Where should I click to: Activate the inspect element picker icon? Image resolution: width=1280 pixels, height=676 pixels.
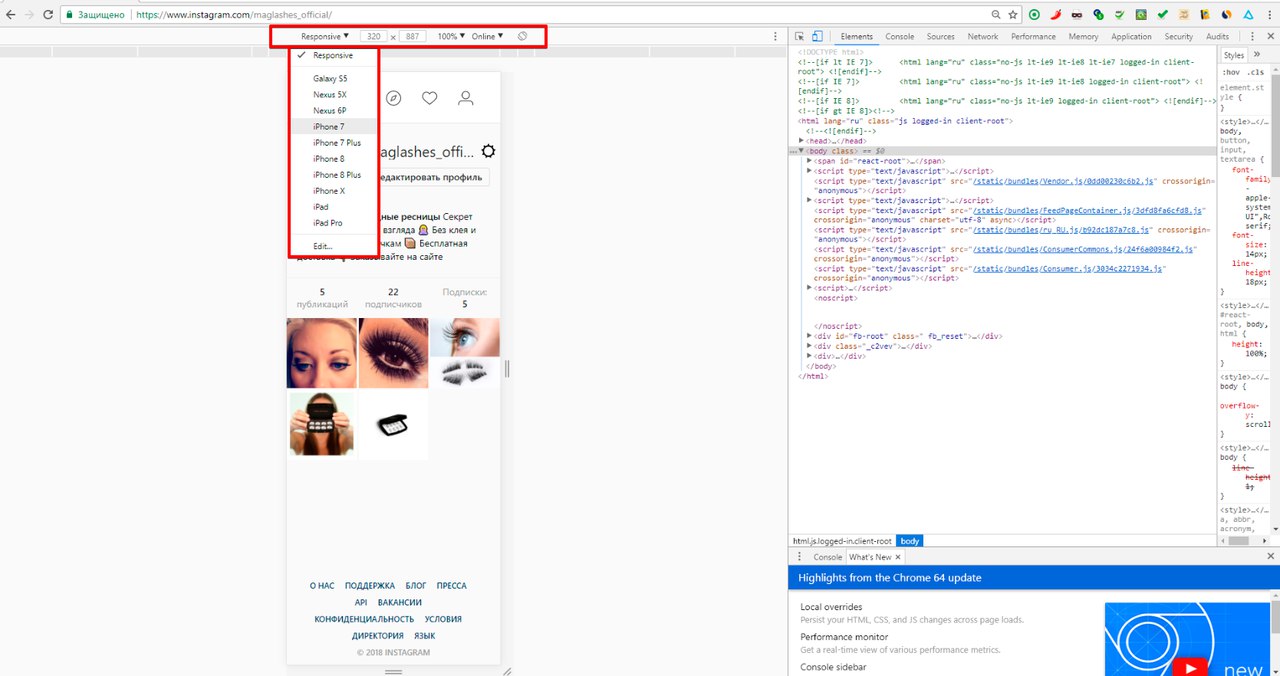(x=799, y=36)
